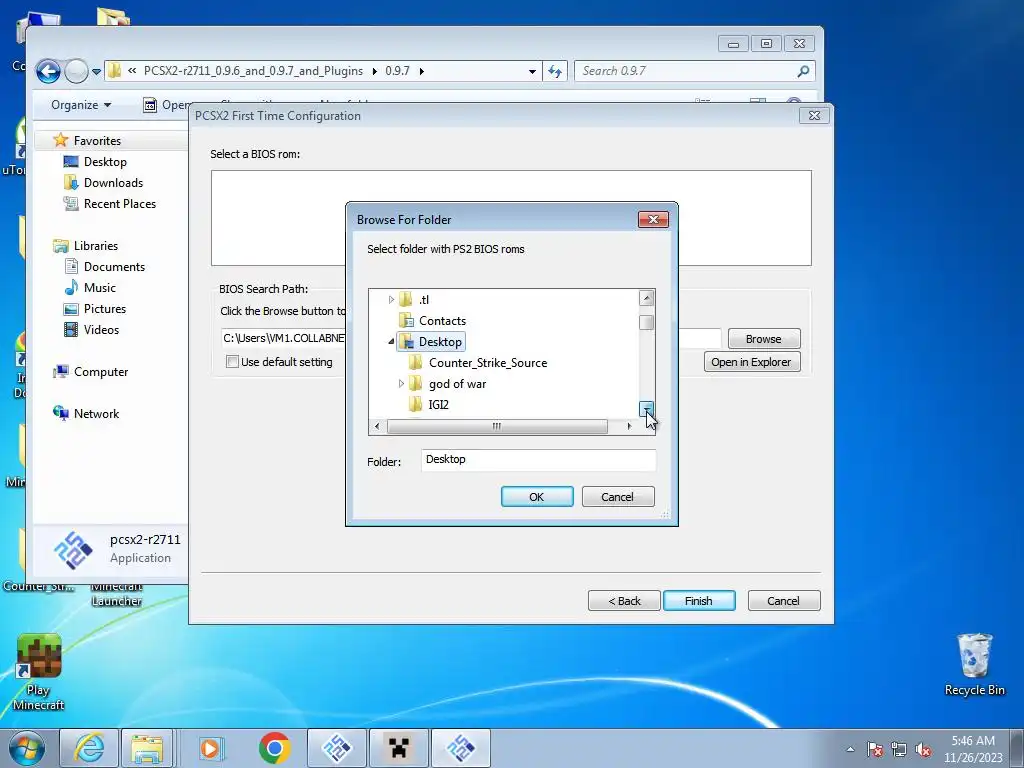
Task: Cancel the PCSX2 First Time Configuration
Action: (x=784, y=601)
